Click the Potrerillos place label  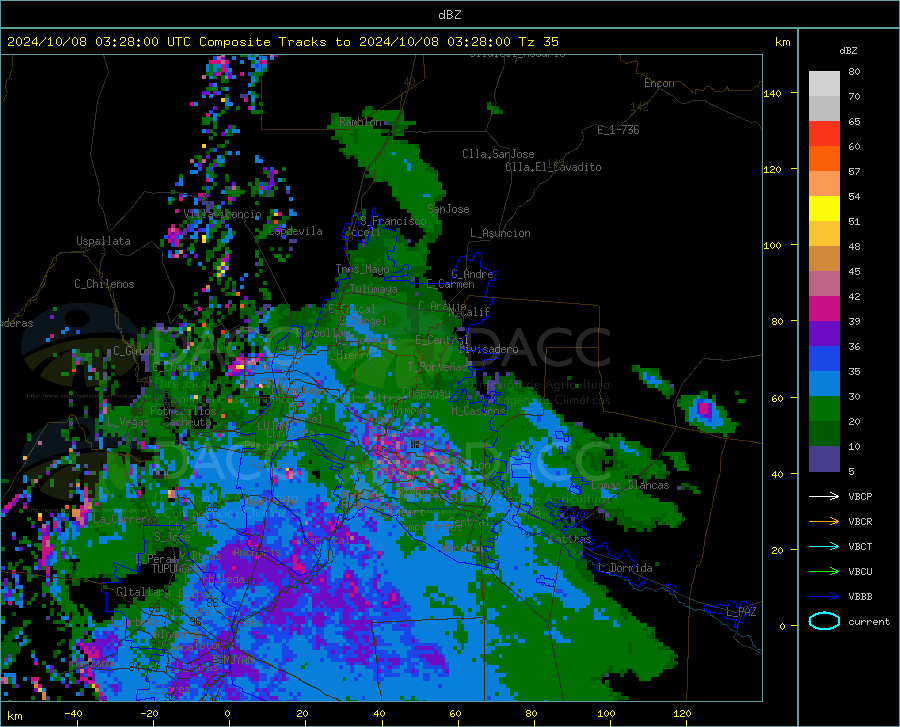pyautogui.click(x=183, y=411)
